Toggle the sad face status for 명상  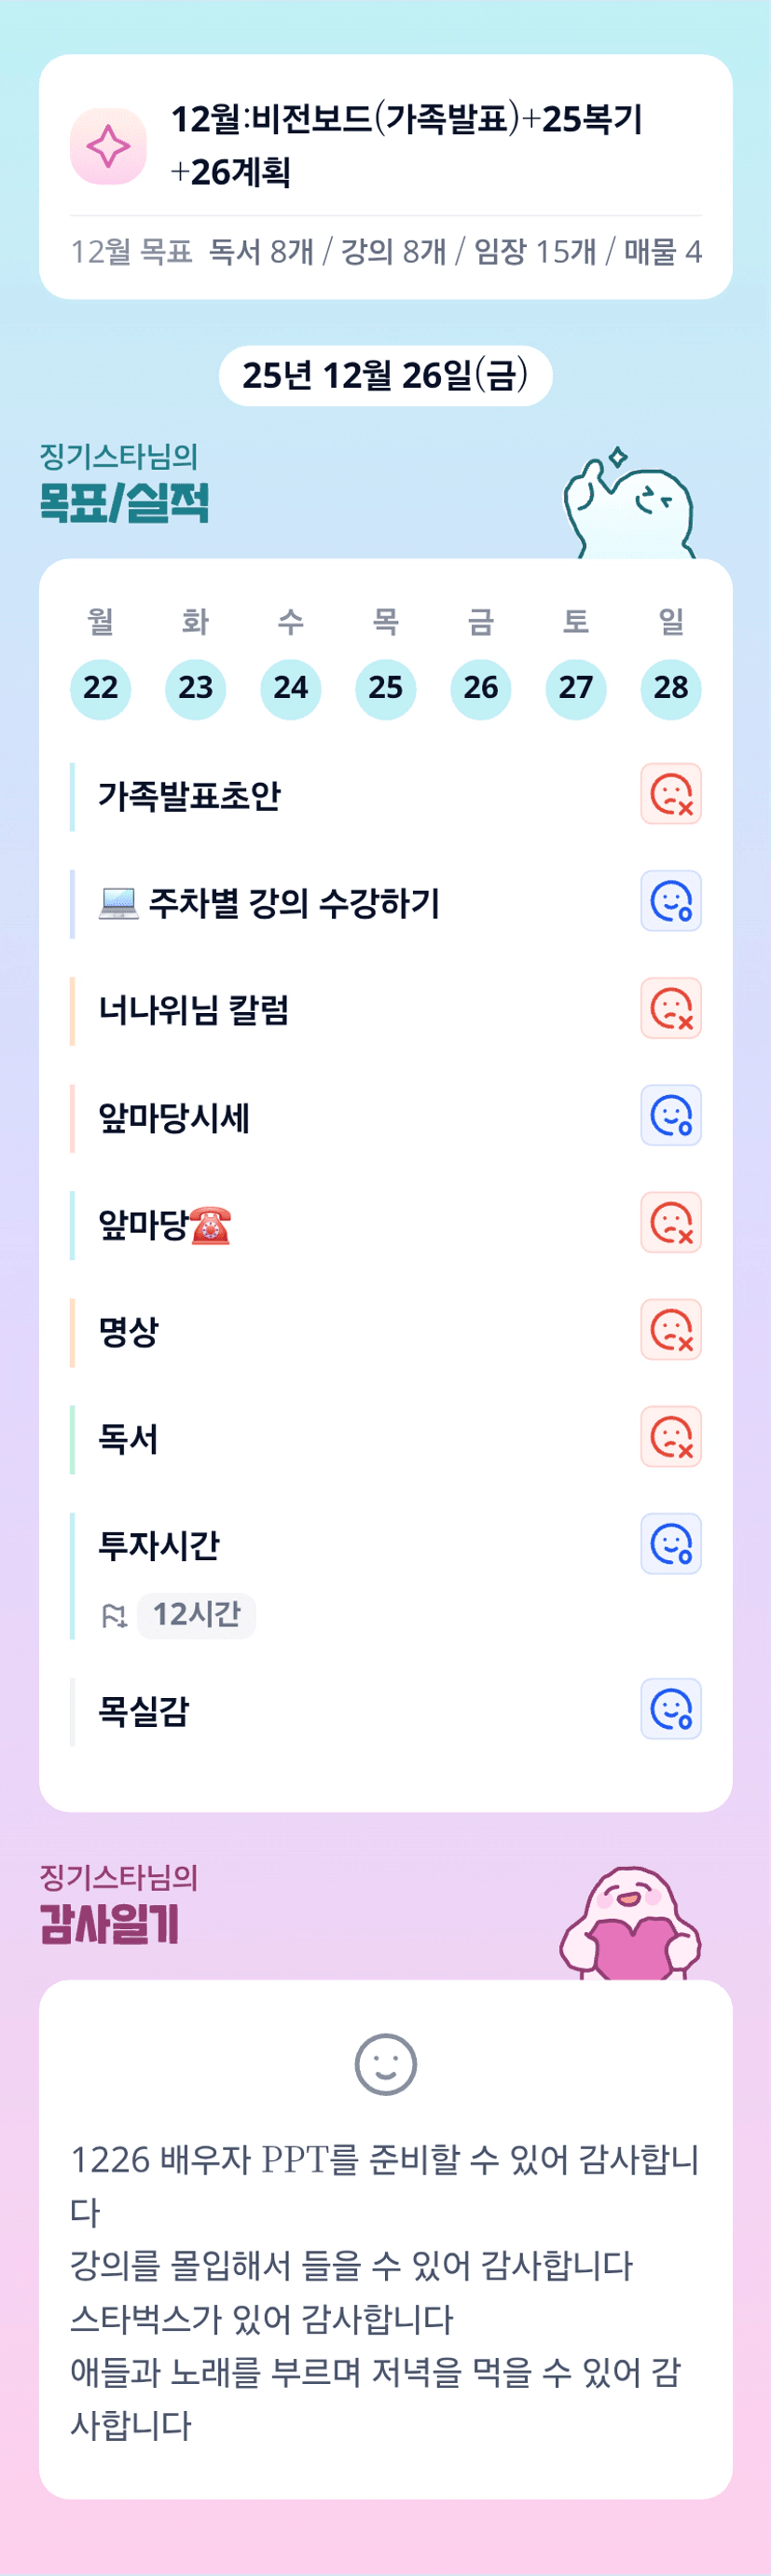(670, 1330)
